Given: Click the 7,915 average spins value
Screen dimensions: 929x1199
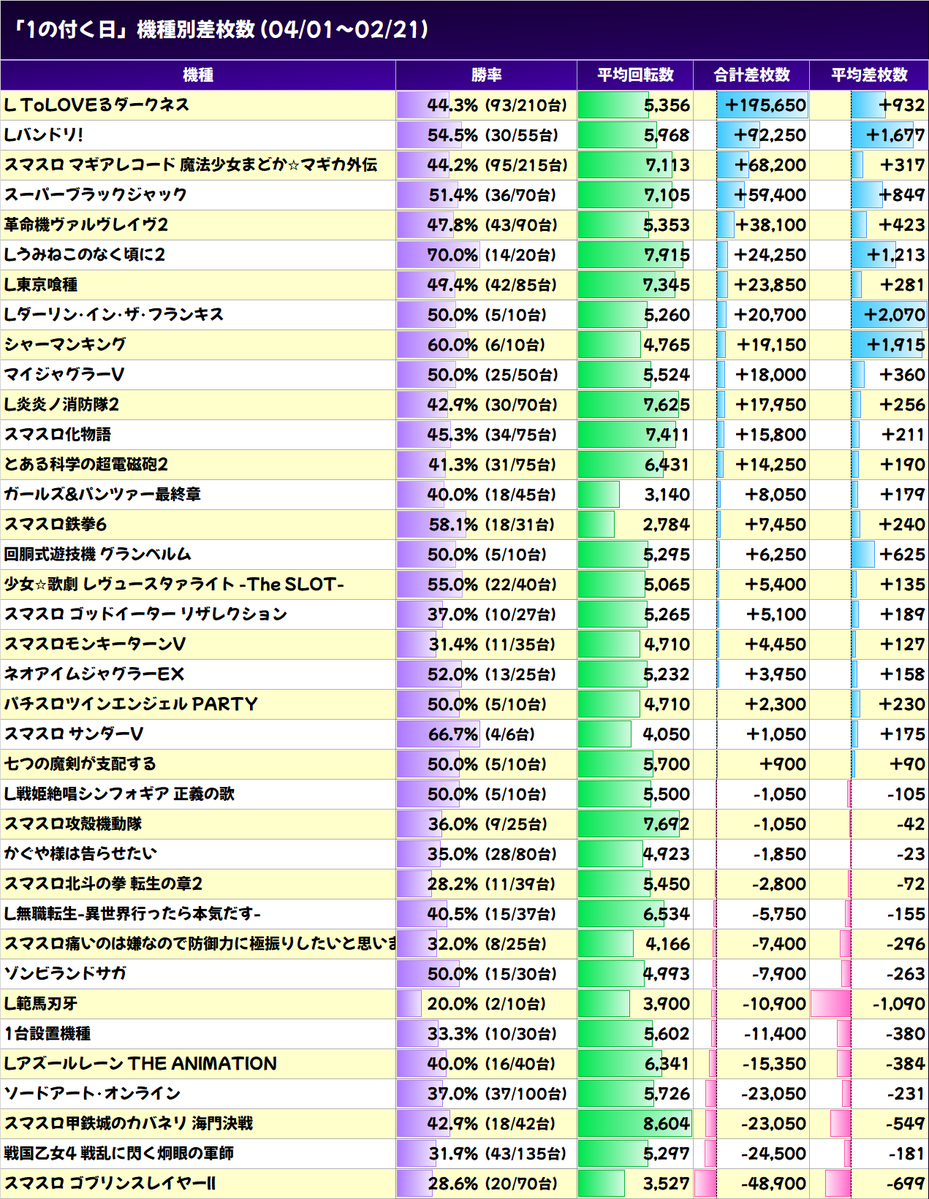Looking at the screenshot, I should pyautogui.click(x=666, y=255).
